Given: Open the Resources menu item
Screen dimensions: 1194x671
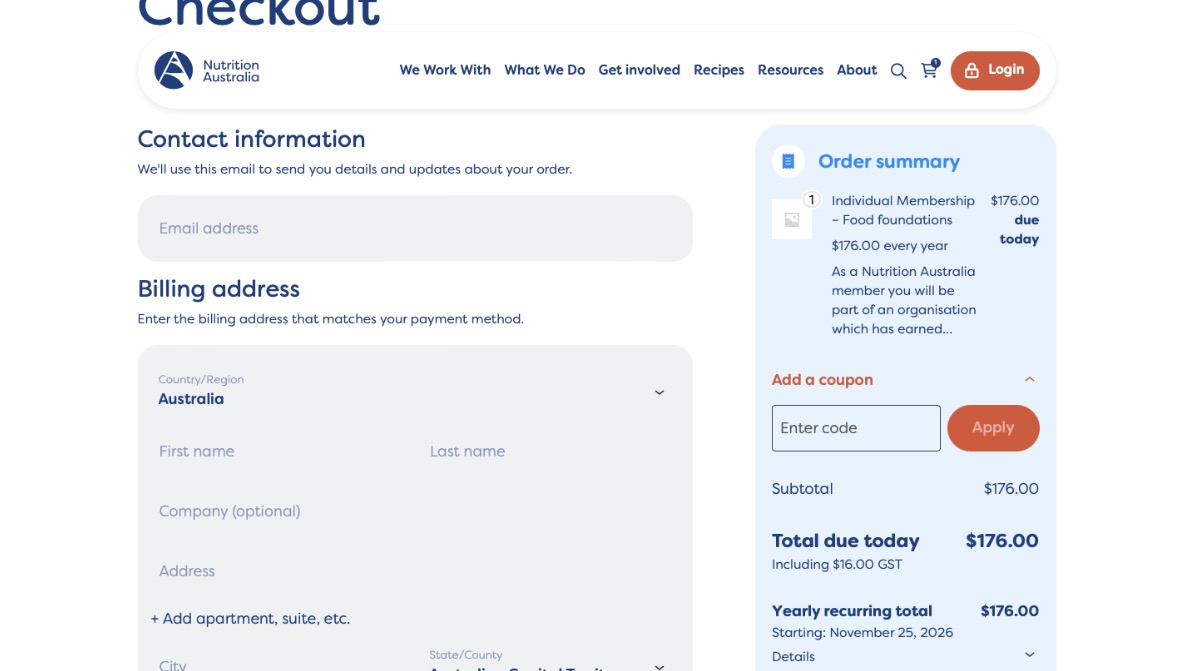Looking at the screenshot, I should click(790, 70).
